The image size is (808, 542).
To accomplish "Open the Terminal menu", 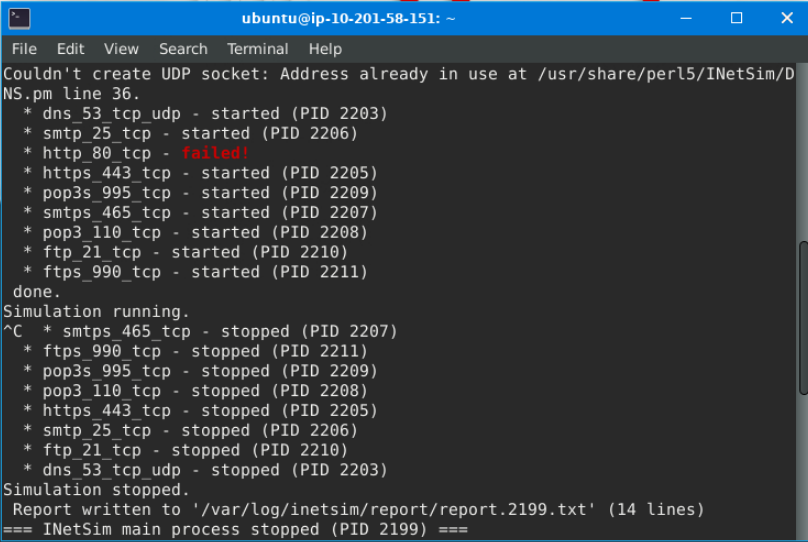I will click(257, 49).
